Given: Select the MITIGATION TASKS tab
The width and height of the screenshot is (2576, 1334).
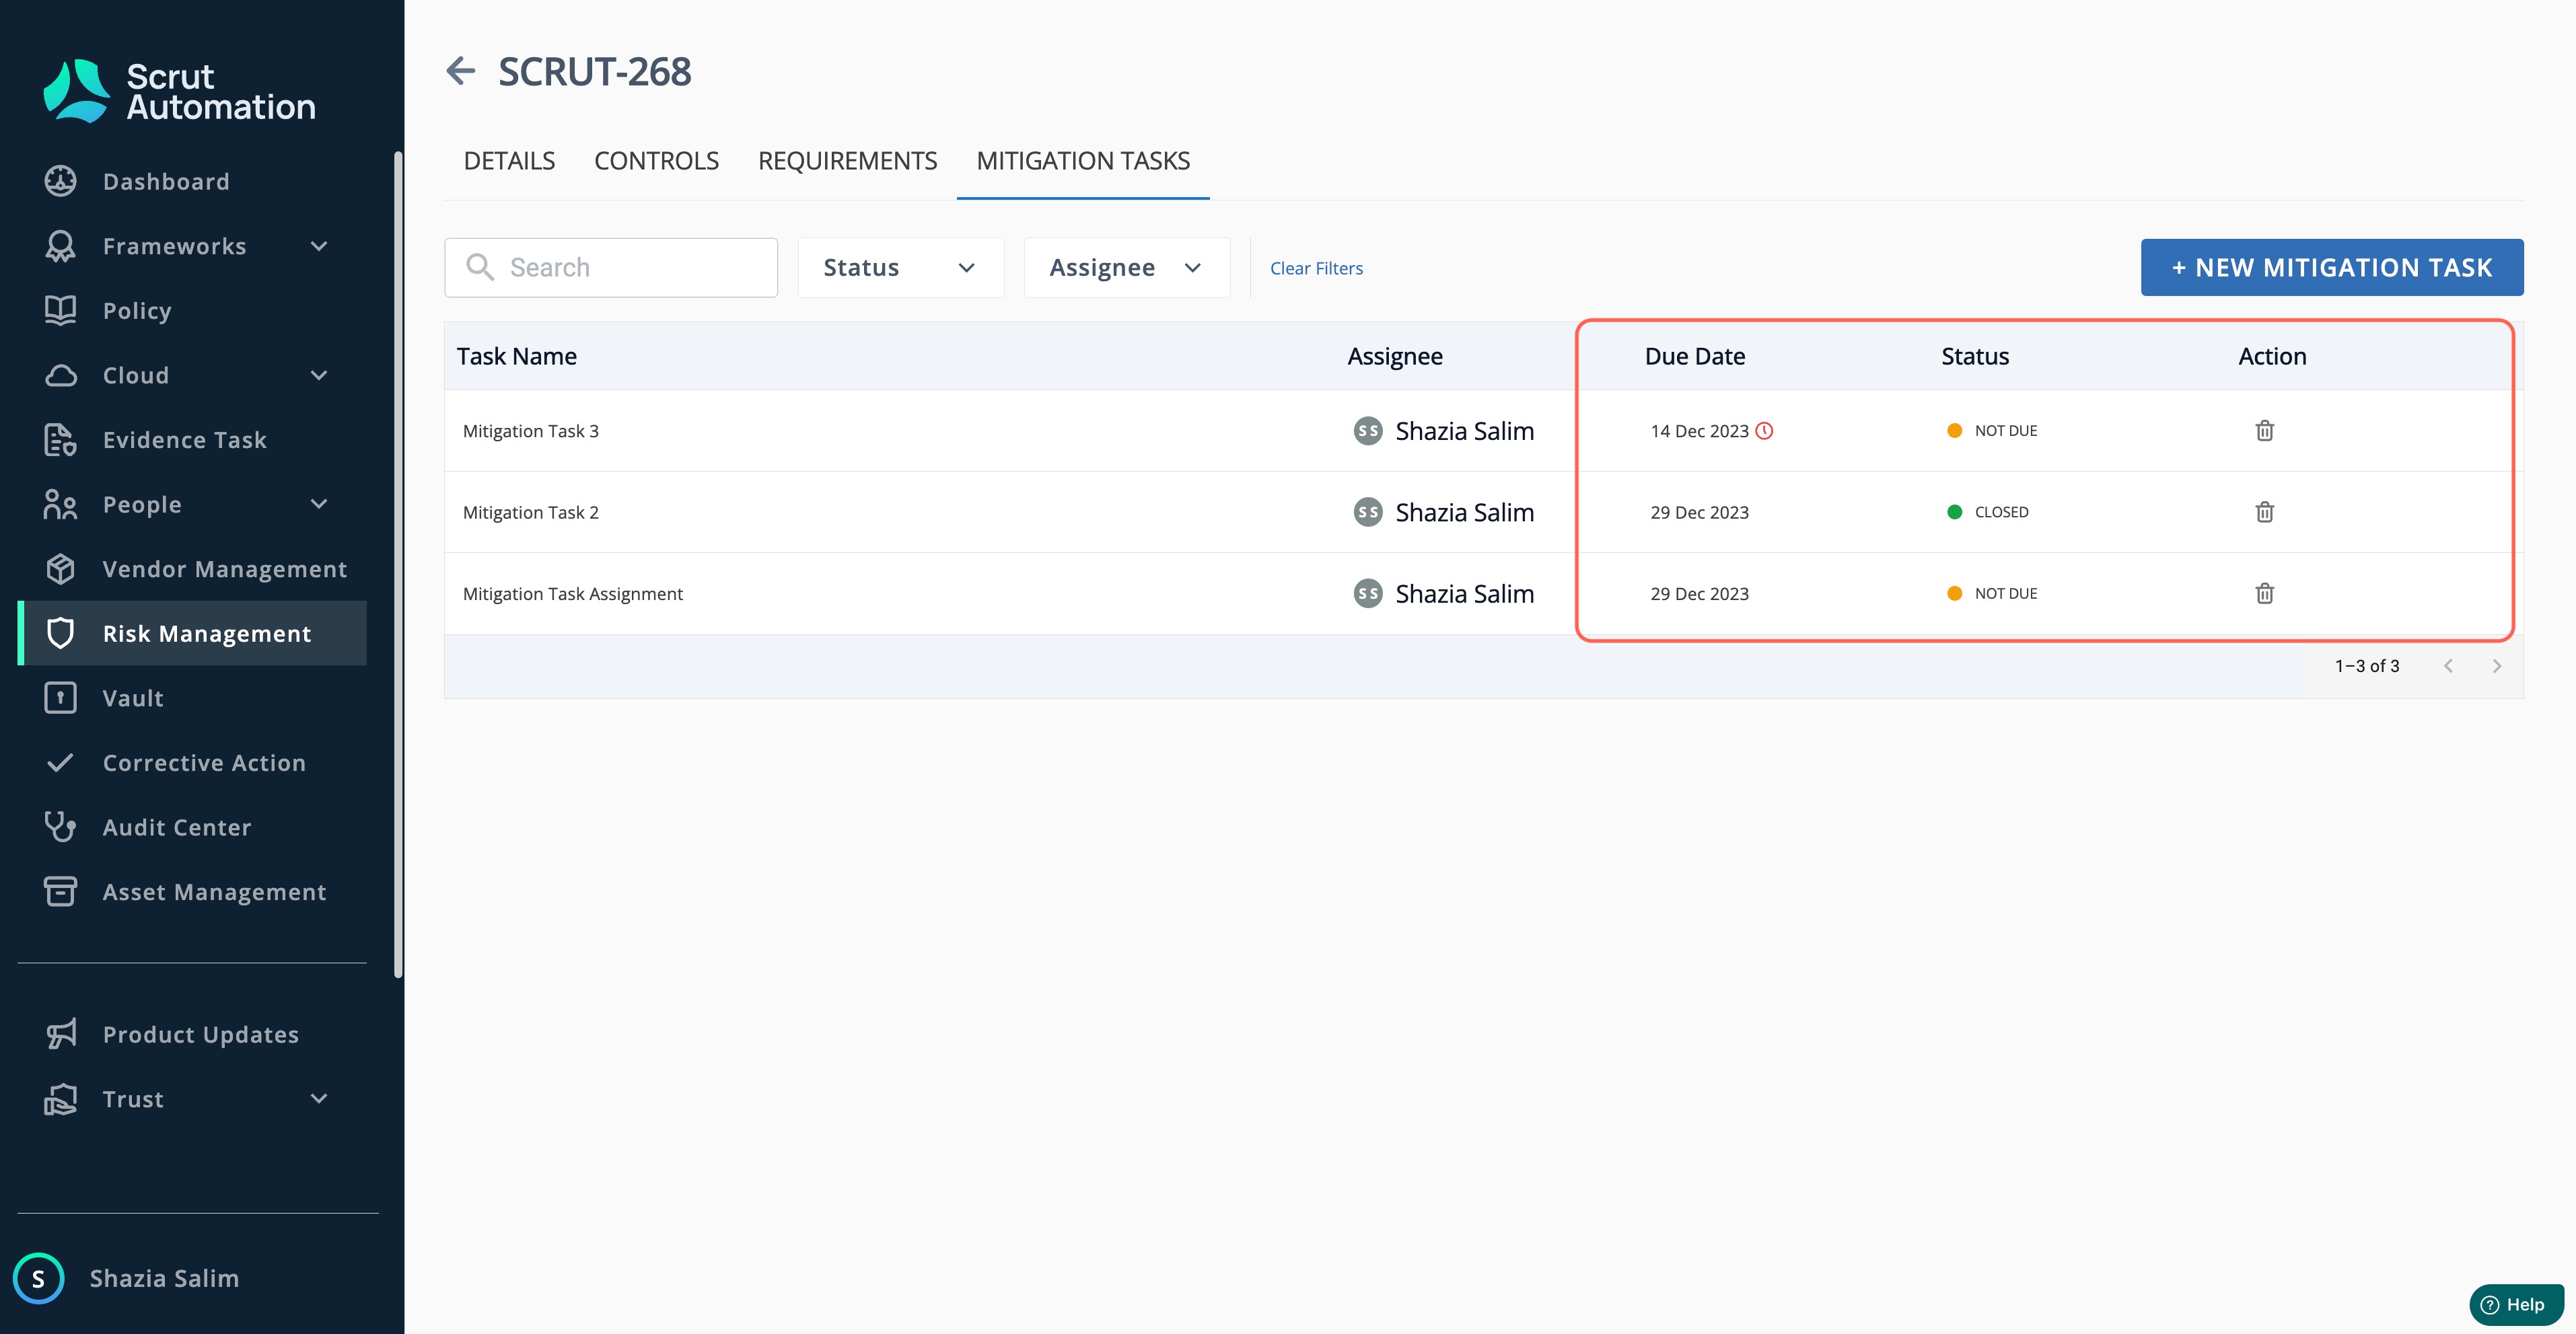Looking at the screenshot, I should (x=1083, y=160).
